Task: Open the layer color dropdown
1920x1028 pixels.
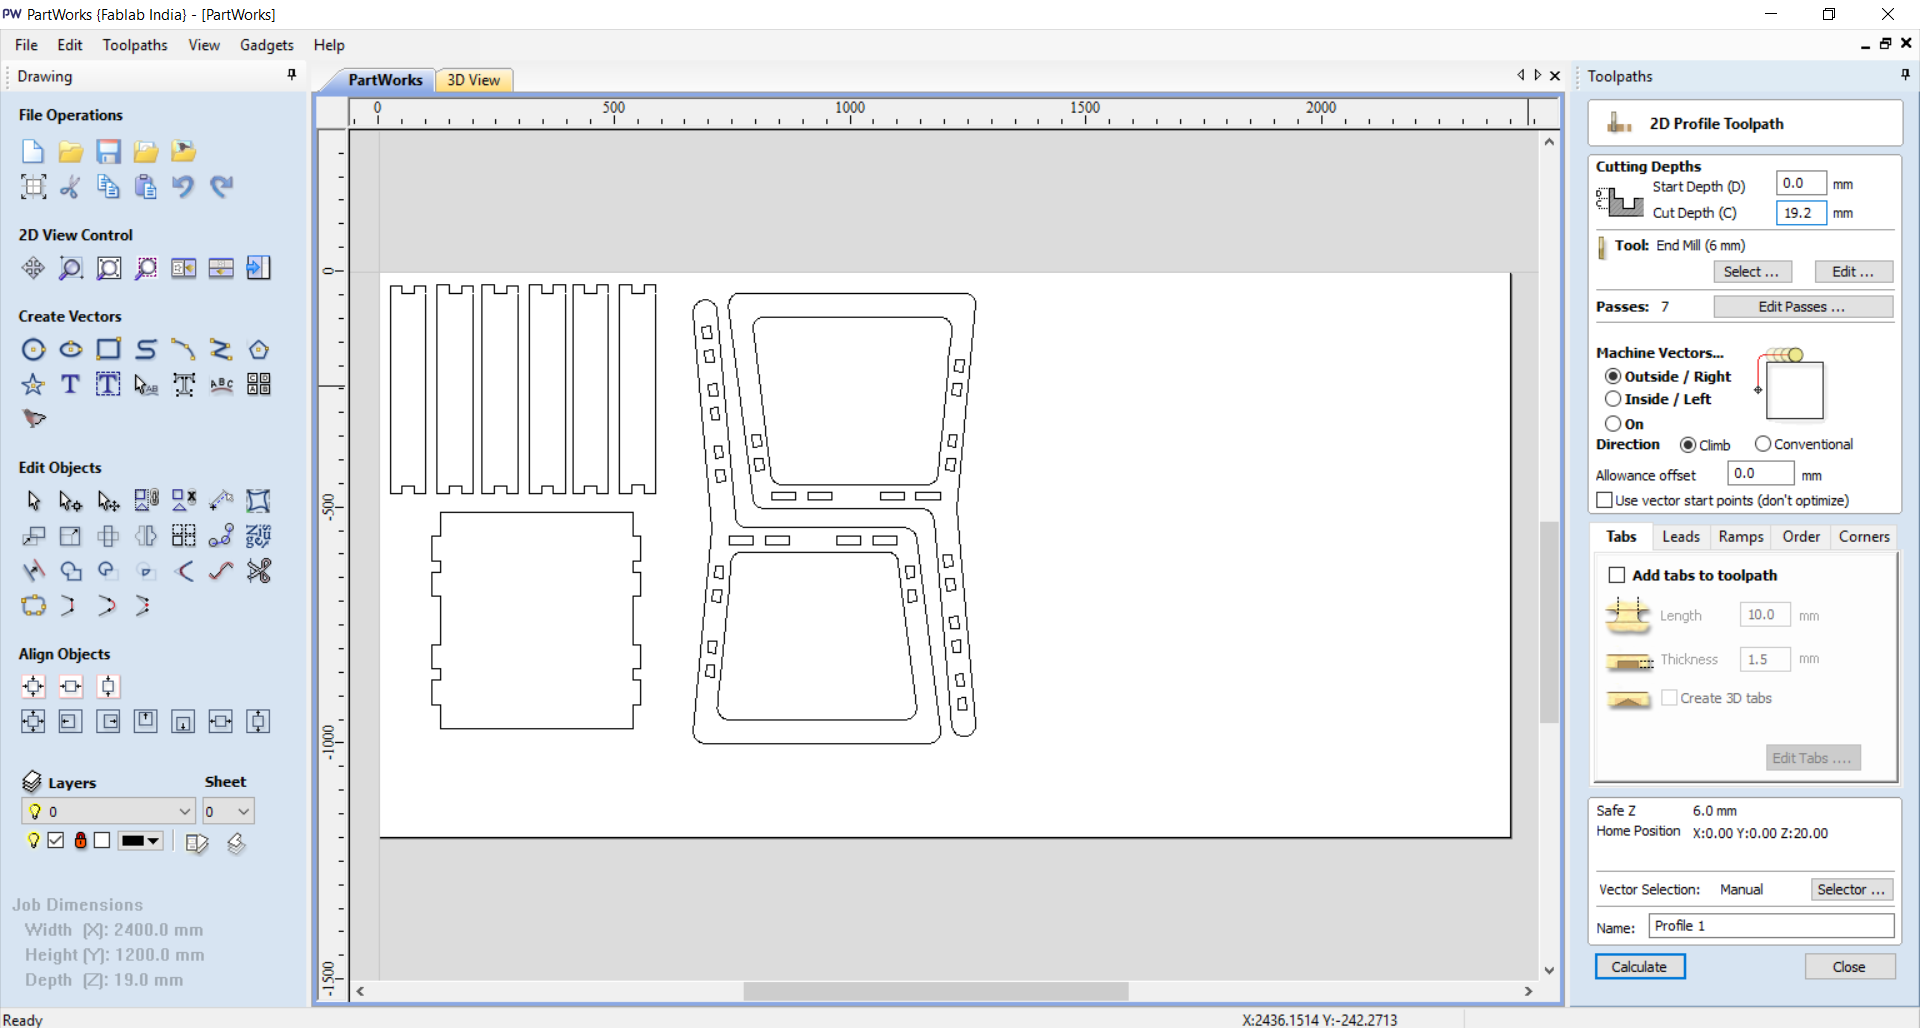Action: [x=140, y=841]
